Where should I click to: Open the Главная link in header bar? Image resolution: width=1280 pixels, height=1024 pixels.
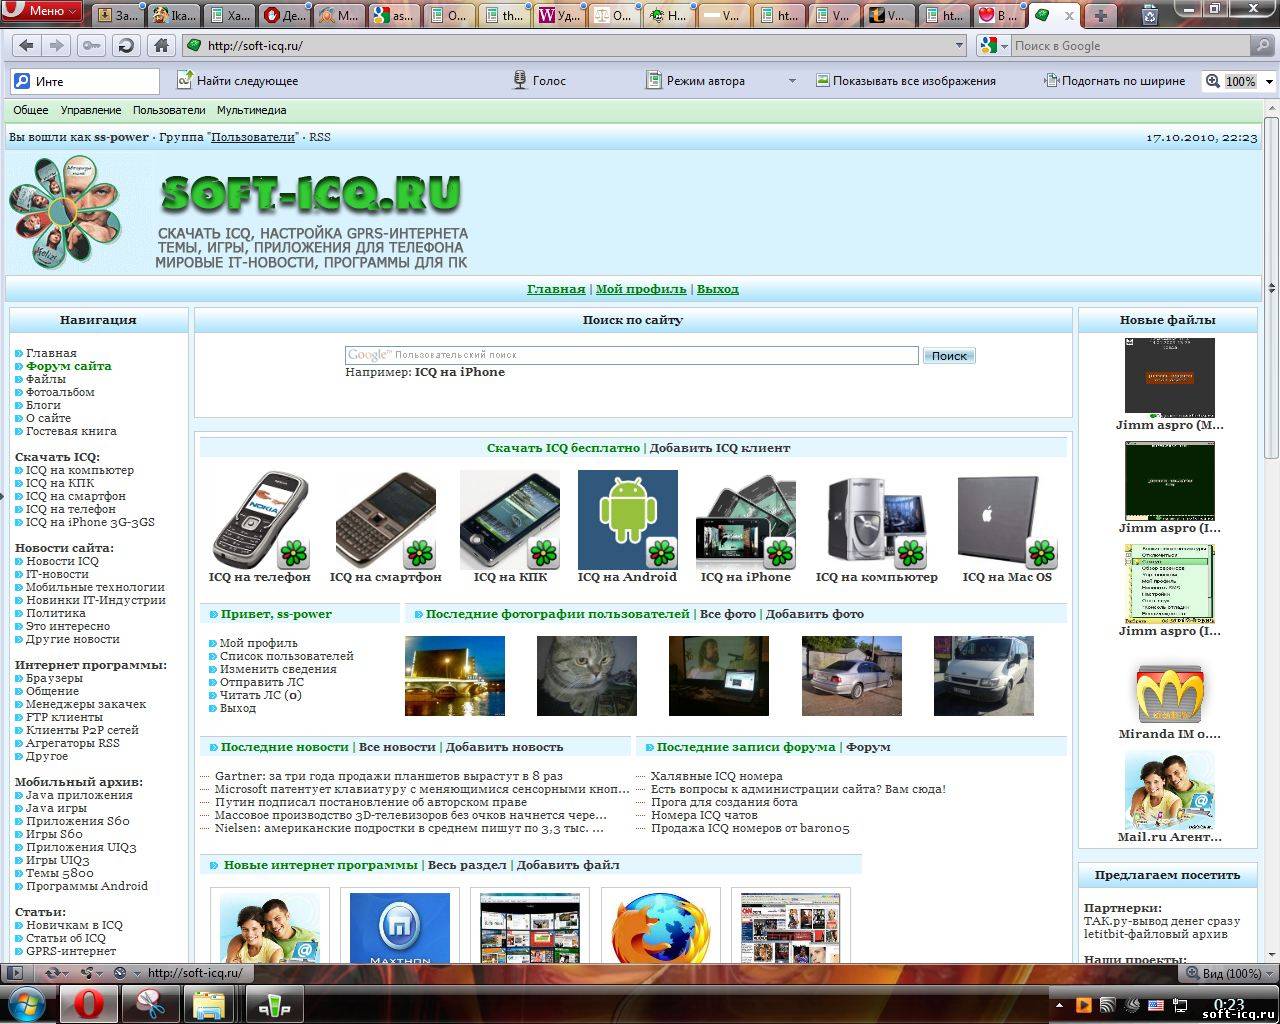(x=556, y=289)
